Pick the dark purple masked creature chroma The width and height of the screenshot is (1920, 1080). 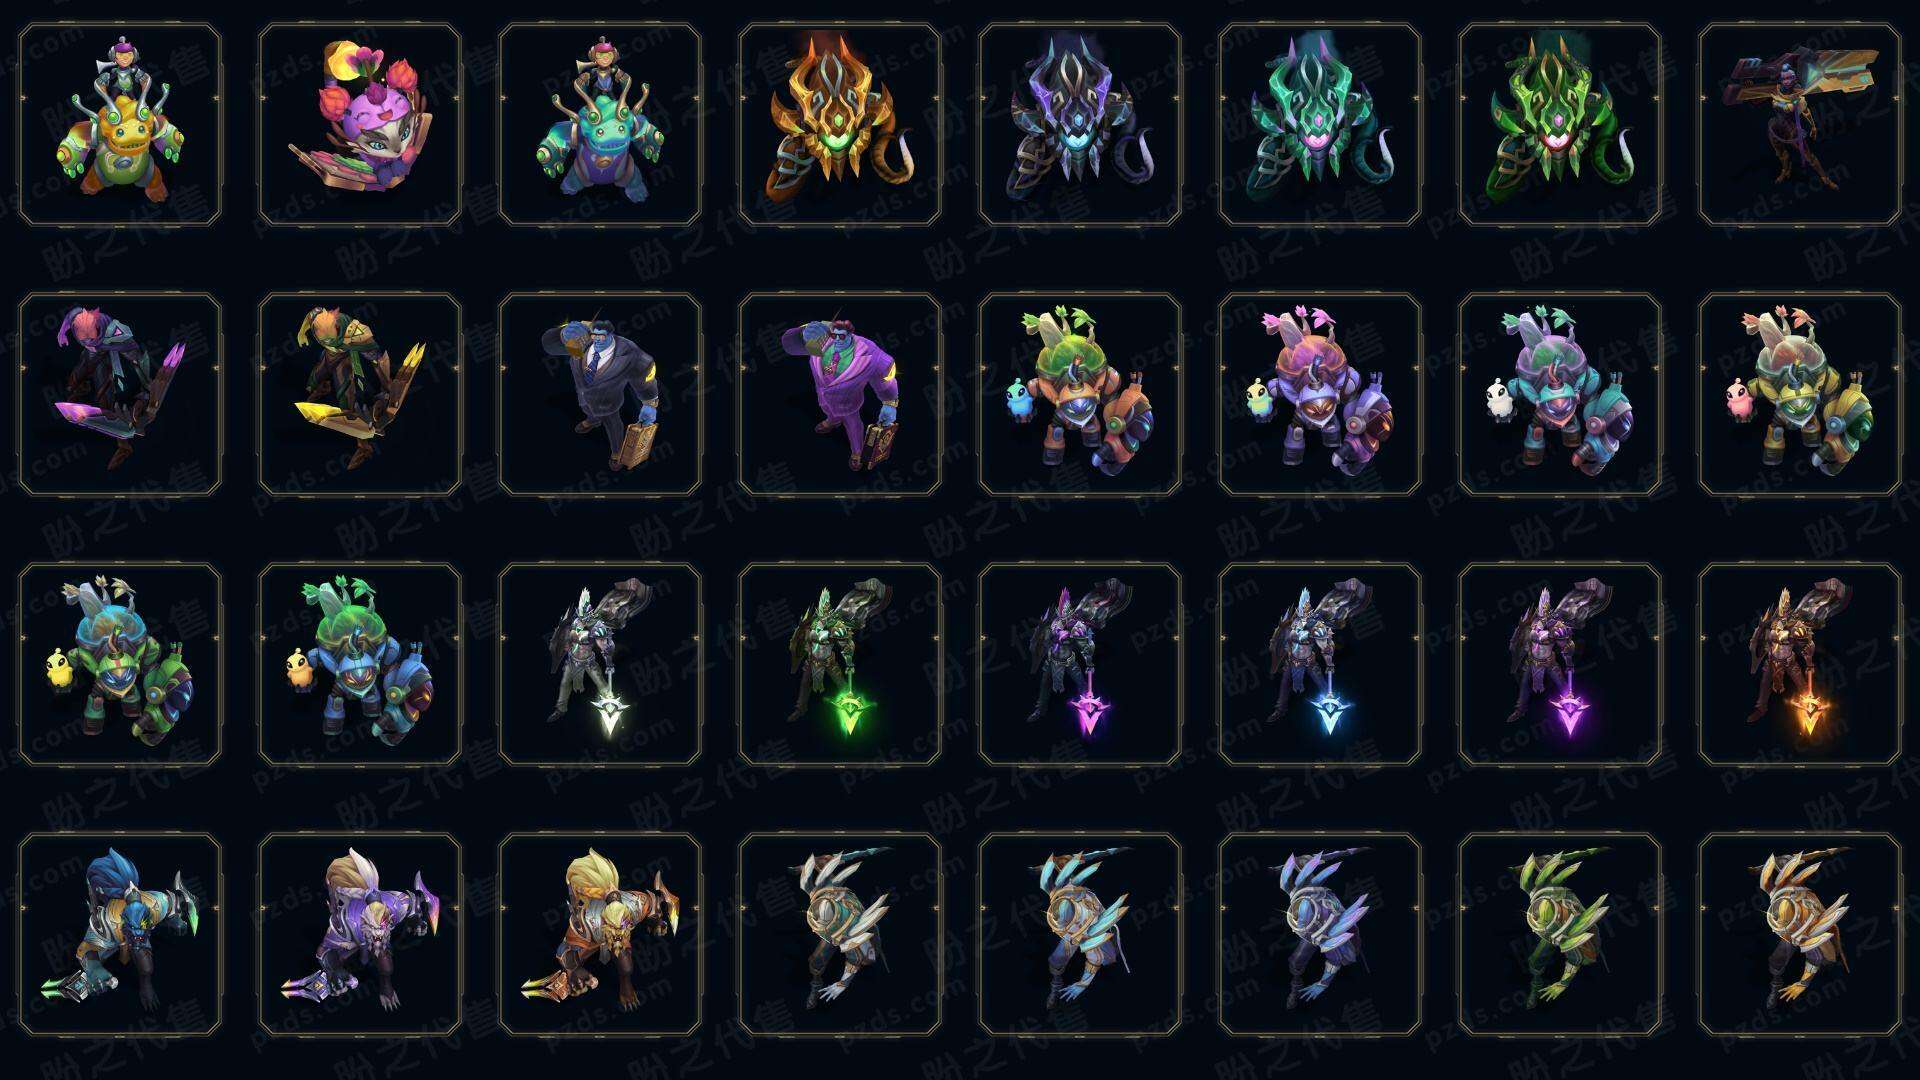1080,124
